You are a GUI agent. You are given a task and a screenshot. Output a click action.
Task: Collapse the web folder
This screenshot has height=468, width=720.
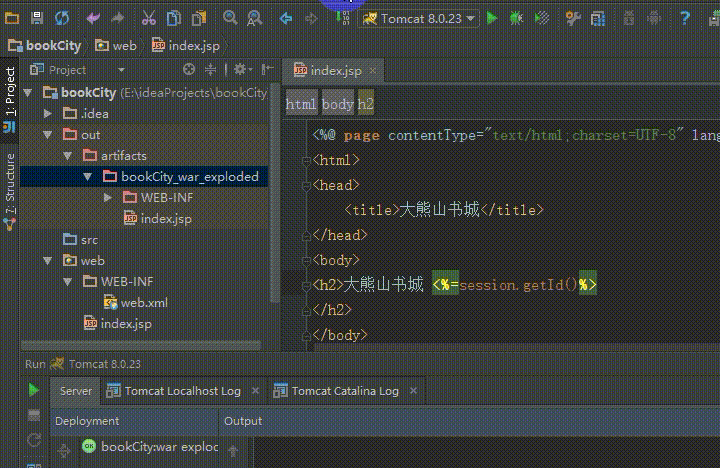(x=48, y=261)
